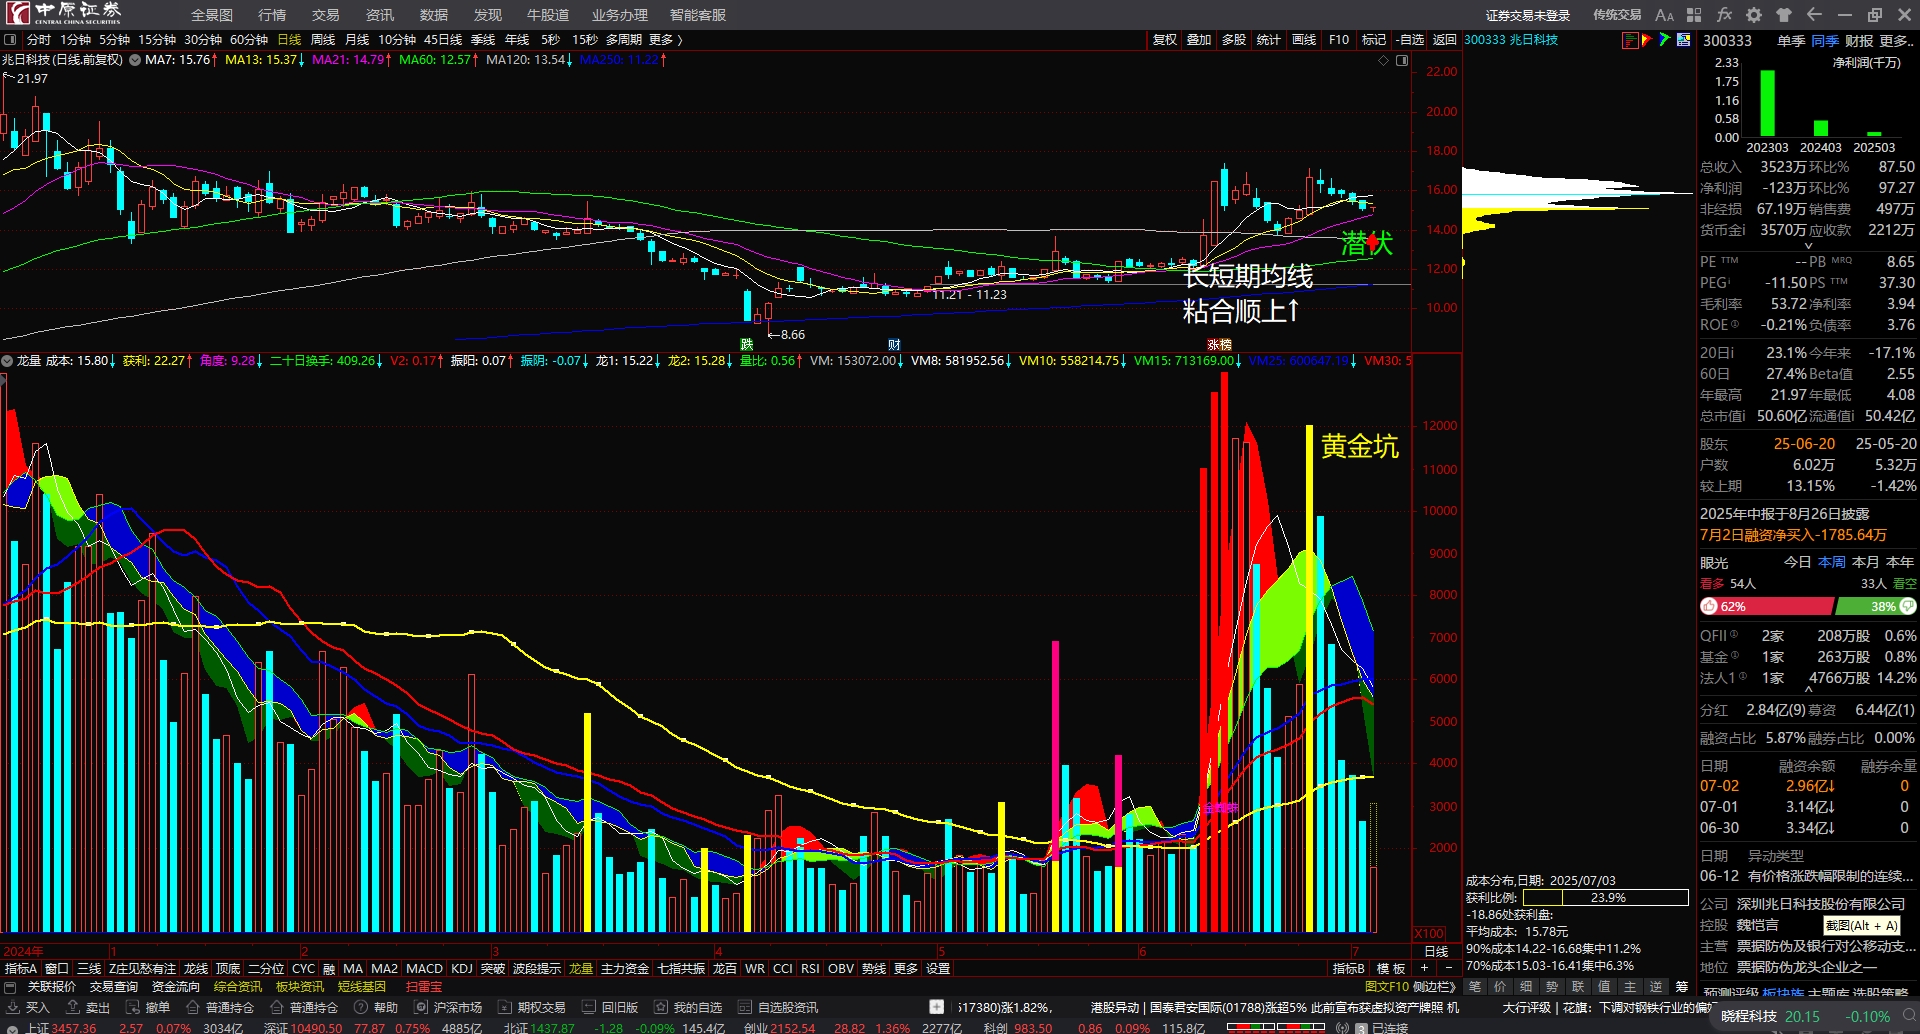Click 画线 drawing button
The width and height of the screenshot is (1920, 1034).
(1304, 40)
